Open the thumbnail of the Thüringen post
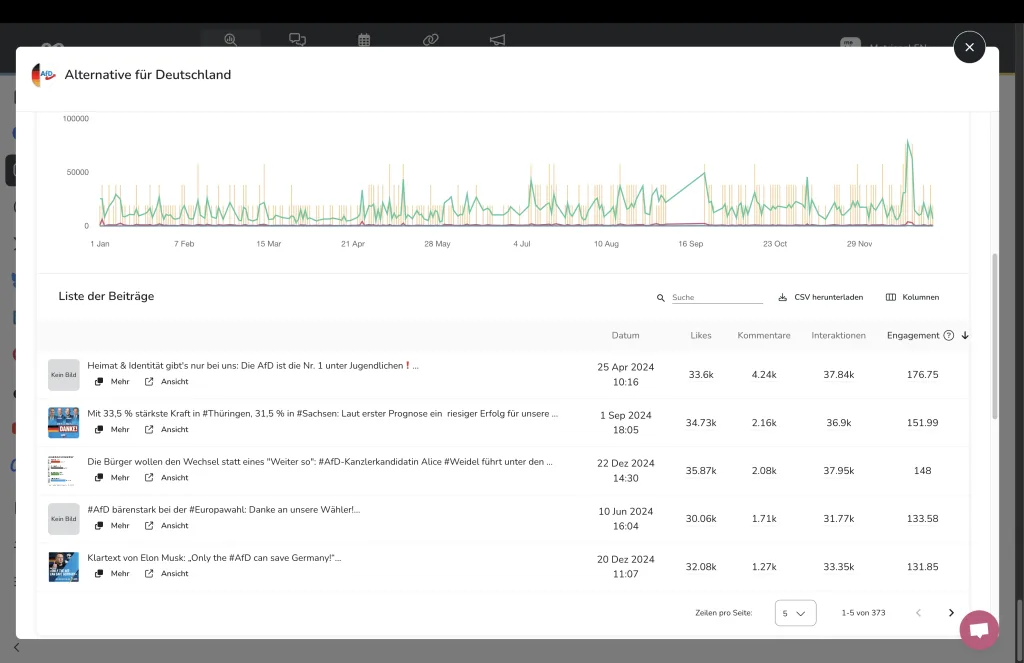Screen dimensions: 1024x663 [x=63, y=423]
